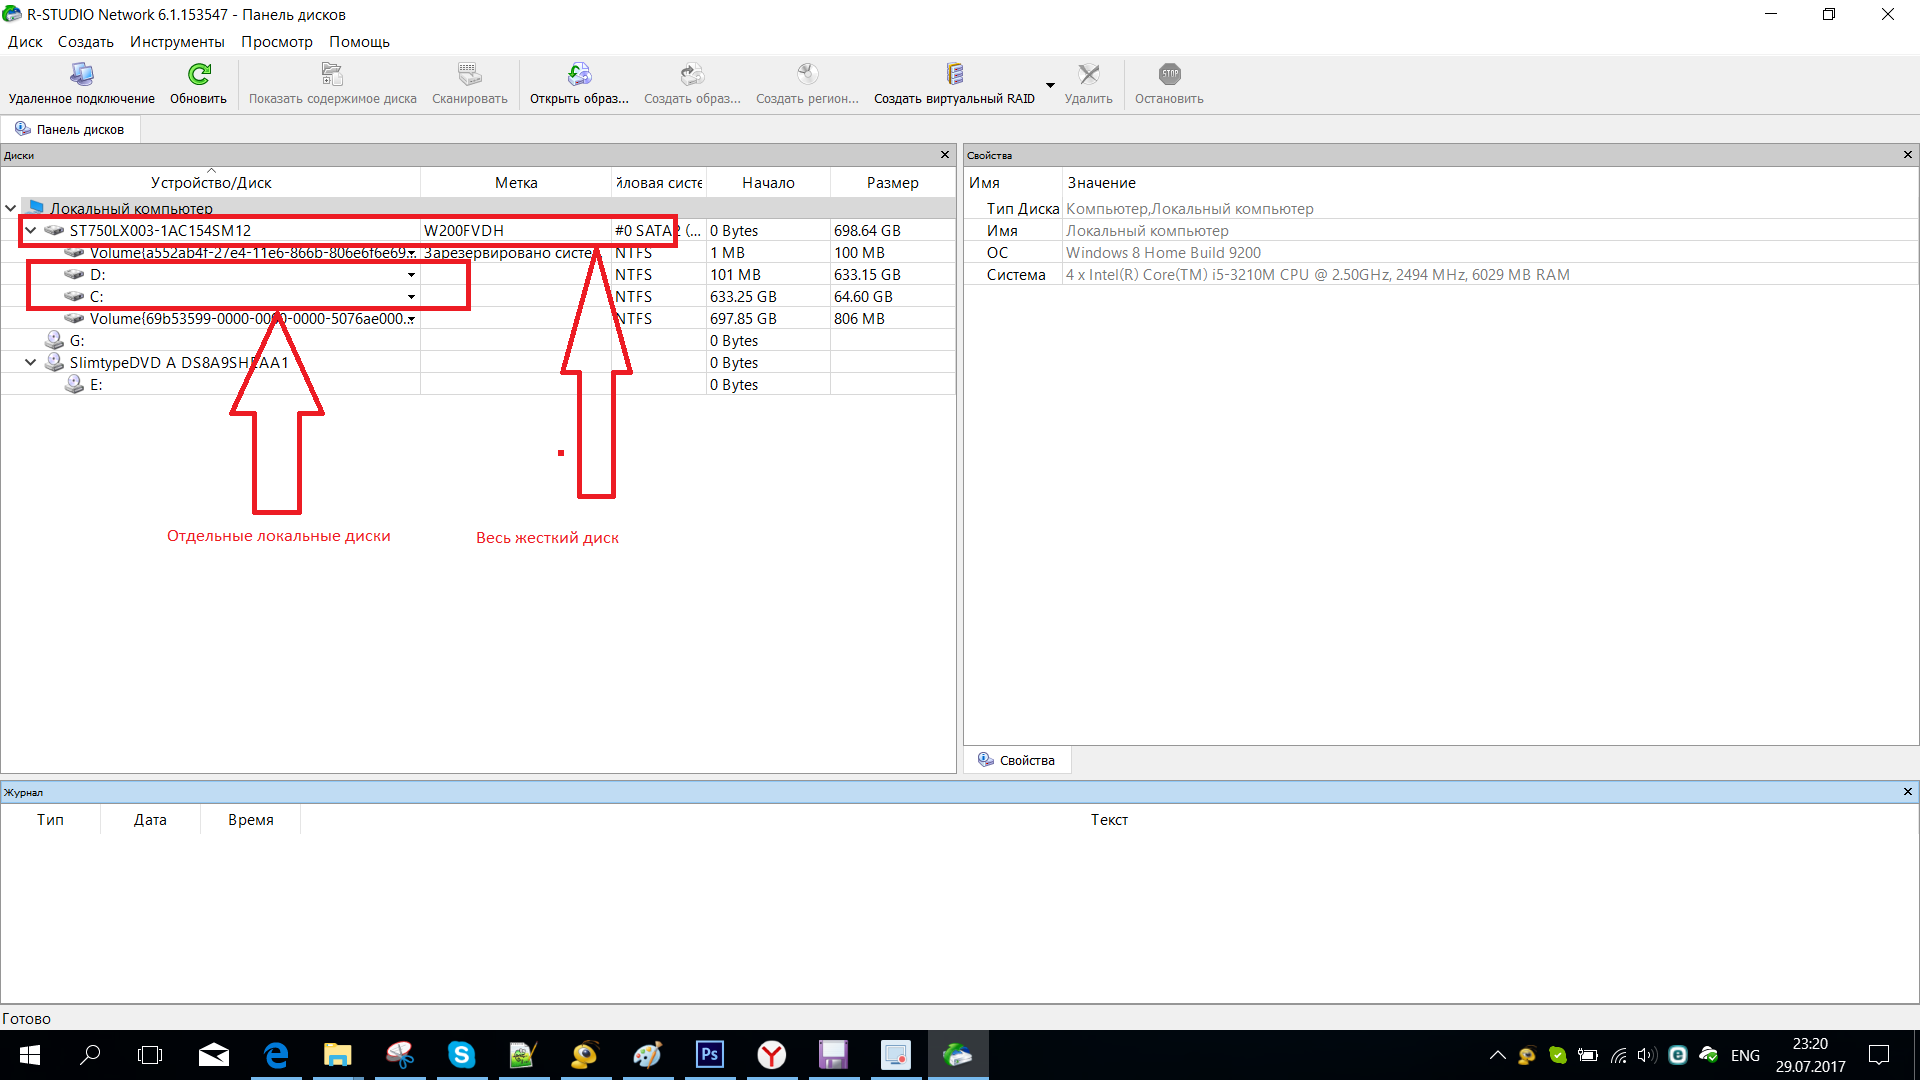1920x1080 pixels.
Task: Click Создать образ toolbar icon
Action: (692, 74)
